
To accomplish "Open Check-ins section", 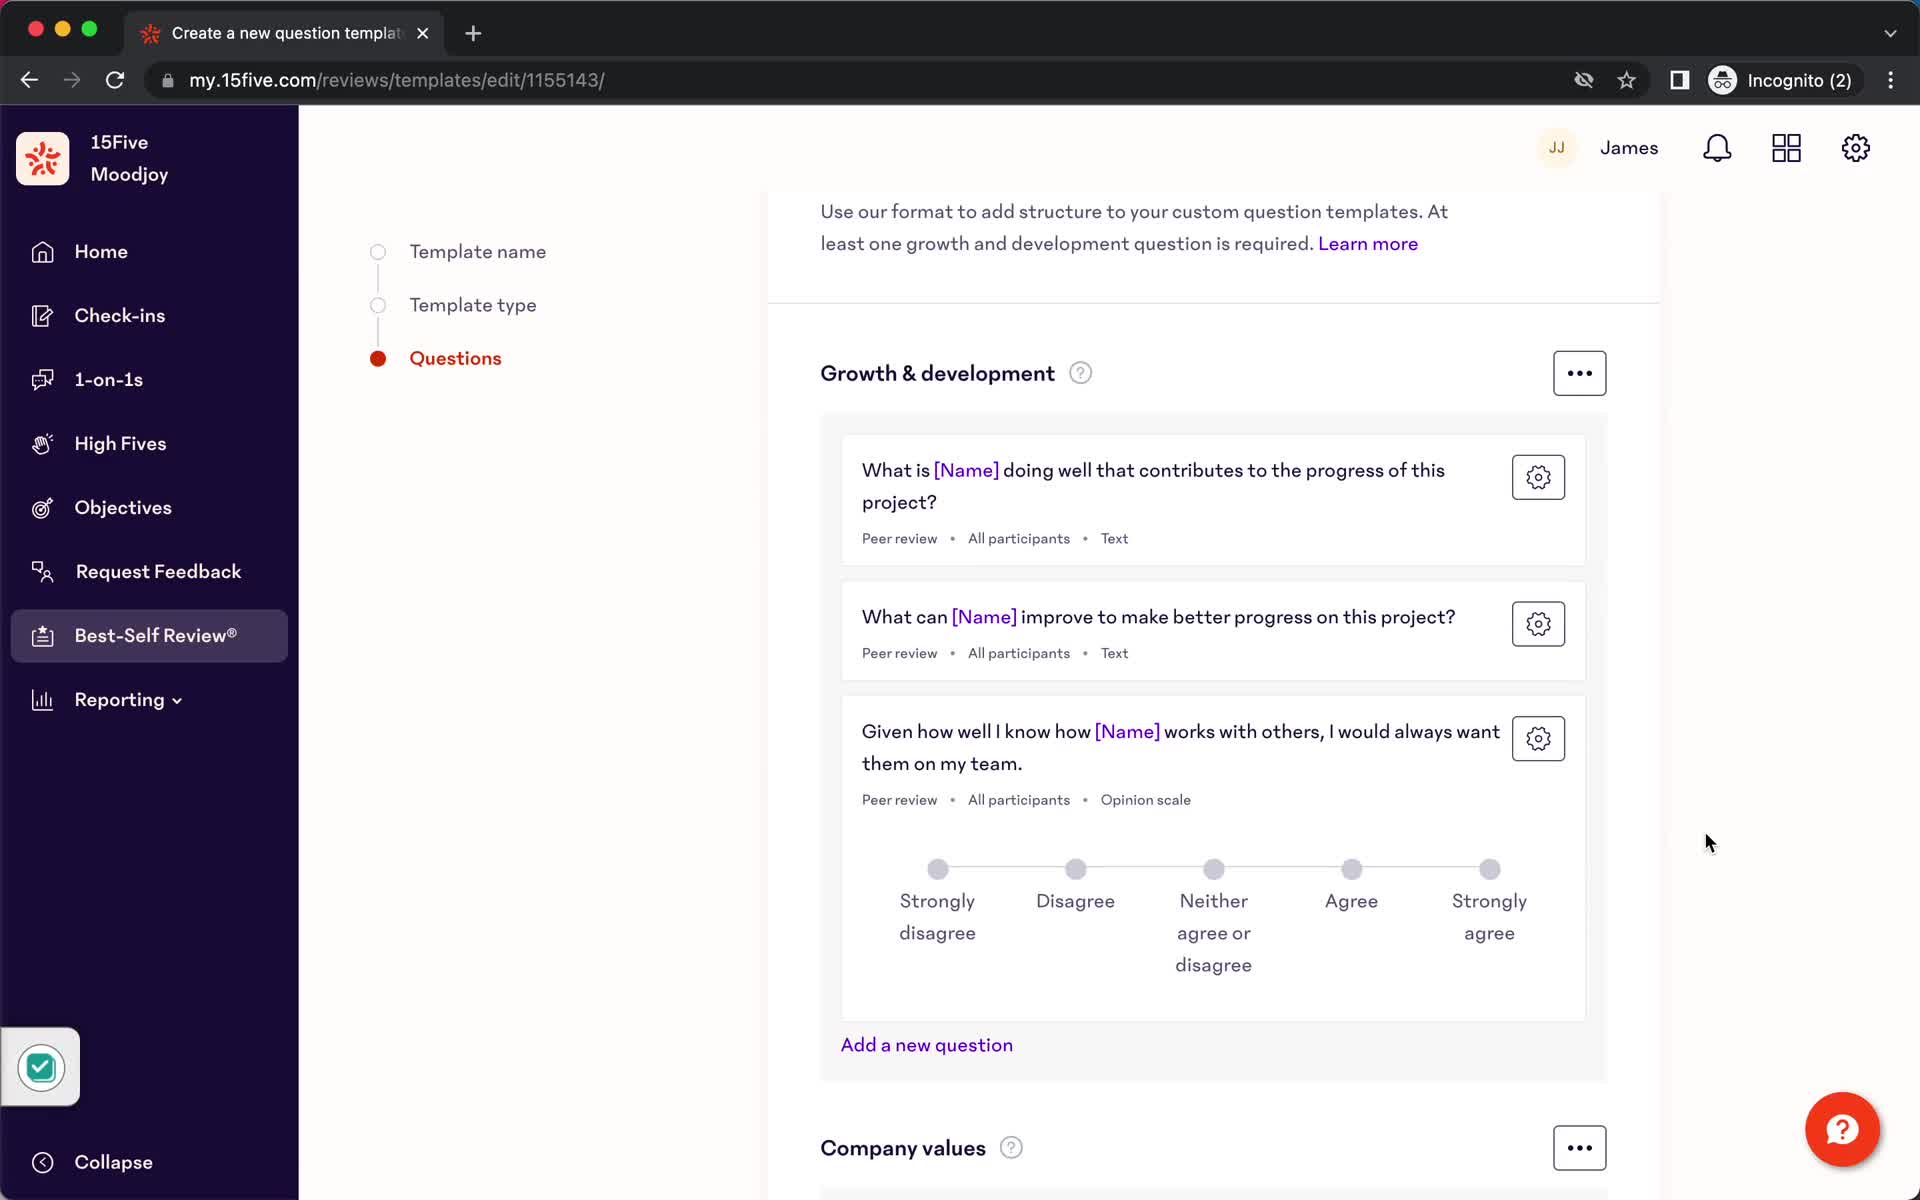I will pos(119,315).
